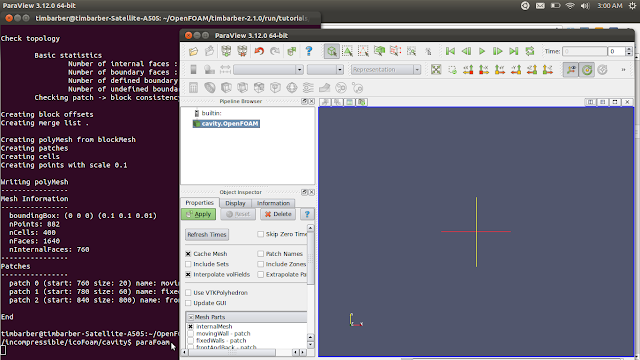Click the Stream Tracer filter icon

click(308, 88)
